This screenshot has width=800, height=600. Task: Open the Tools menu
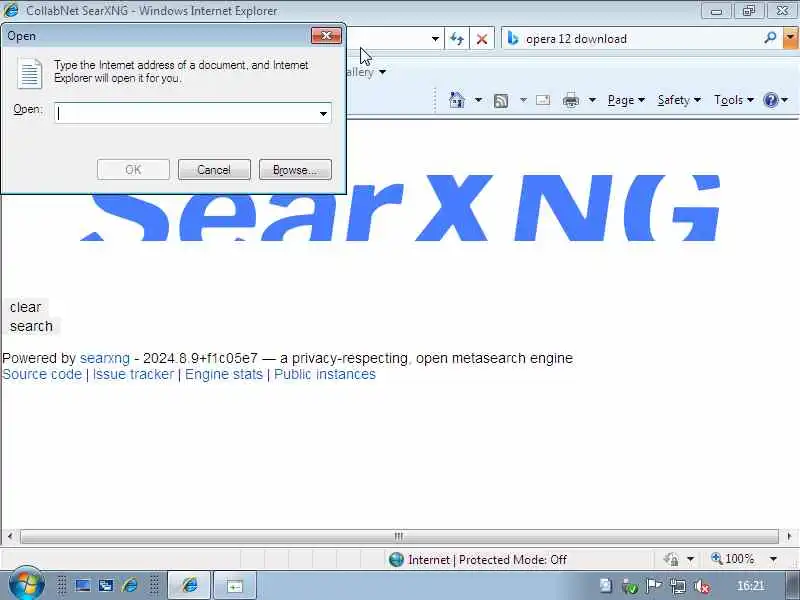[x=734, y=100]
